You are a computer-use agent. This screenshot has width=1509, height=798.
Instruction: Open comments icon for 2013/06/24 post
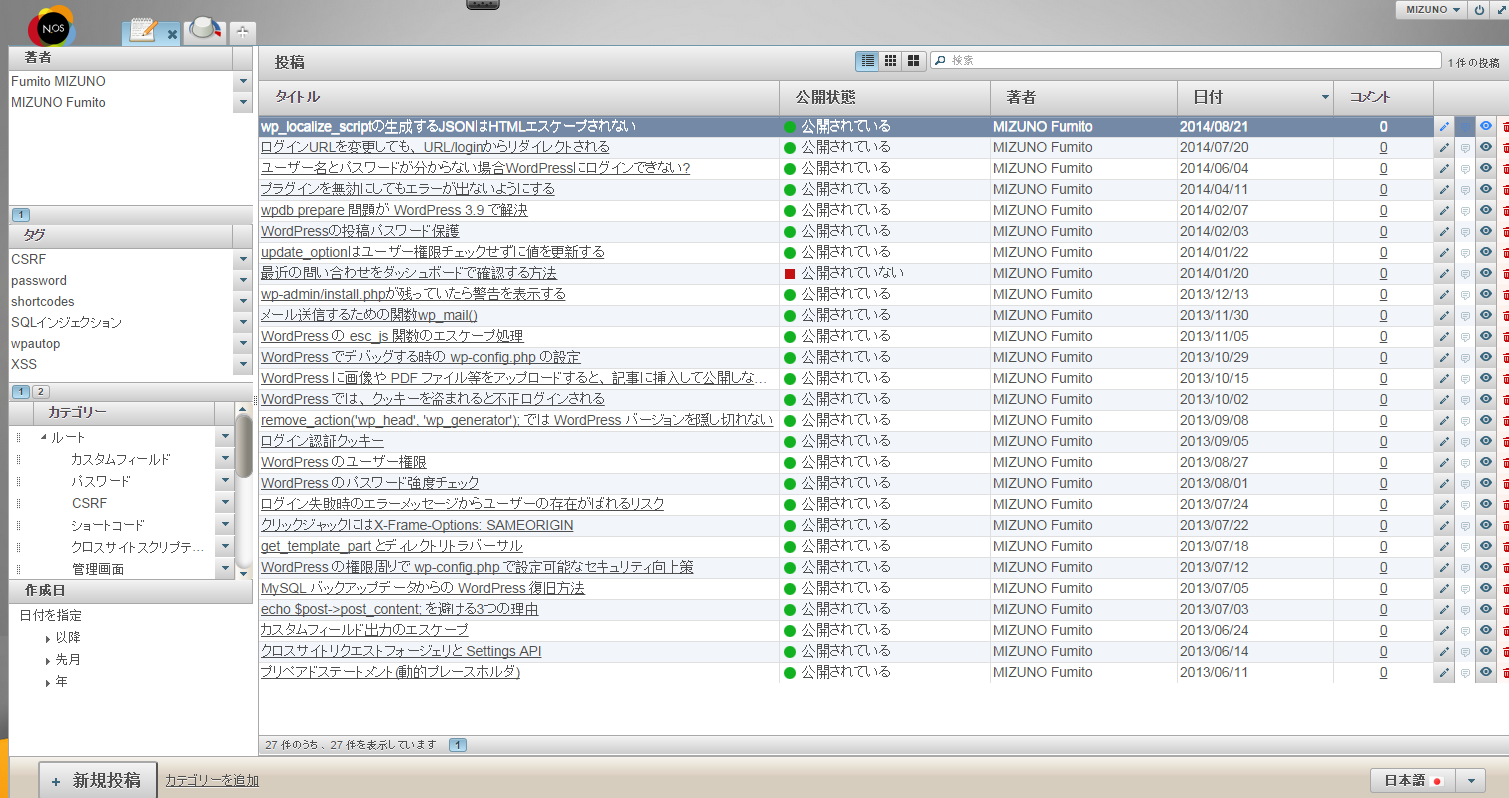(1465, 631)
